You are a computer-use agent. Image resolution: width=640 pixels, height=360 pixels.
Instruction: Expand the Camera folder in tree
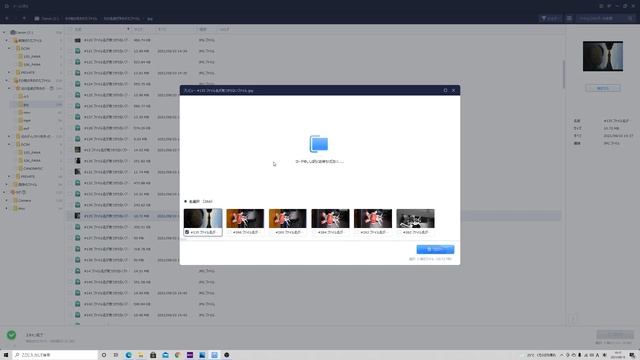[x=7, y=200]
